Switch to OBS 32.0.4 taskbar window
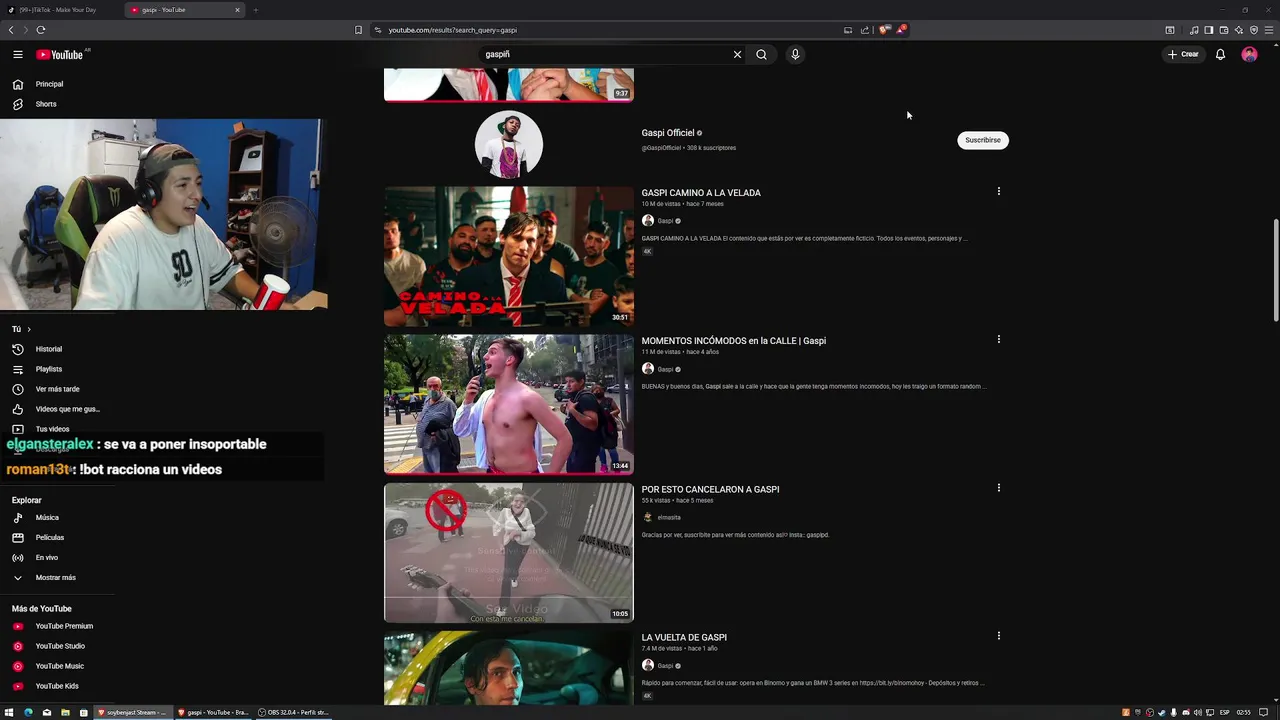 [x=293, y=712]
